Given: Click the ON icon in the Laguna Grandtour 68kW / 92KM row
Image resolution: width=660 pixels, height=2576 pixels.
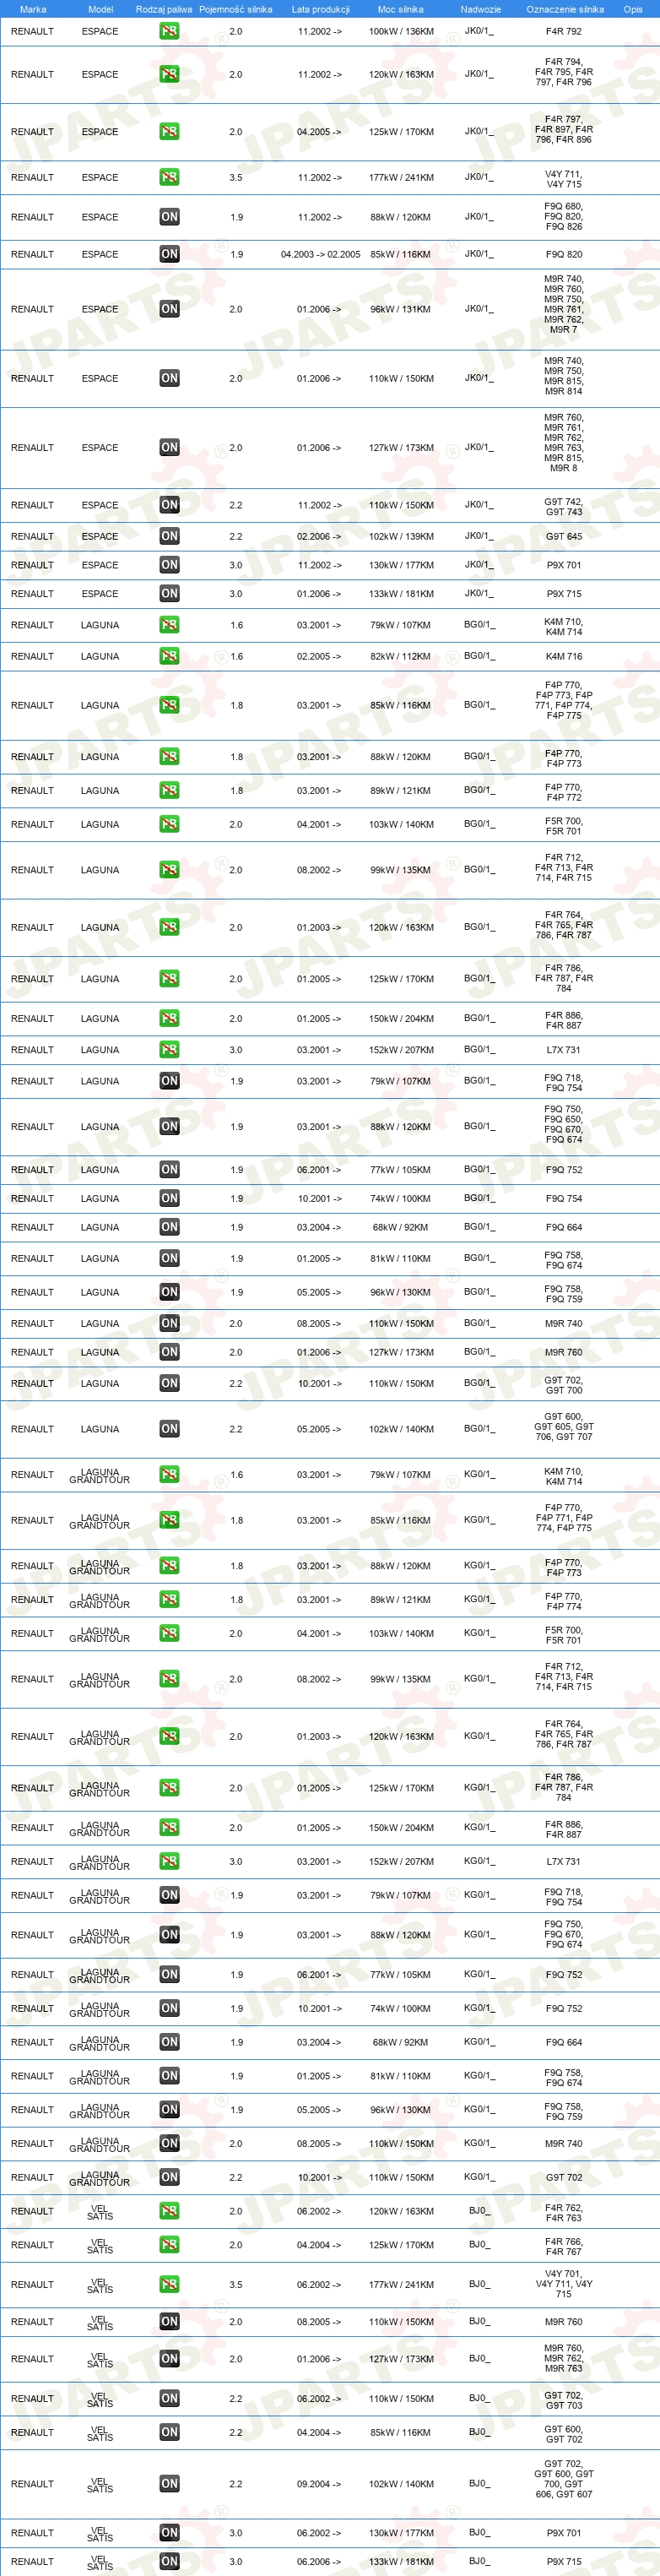Looking at the screenshot, I should tap(169, 2042).
